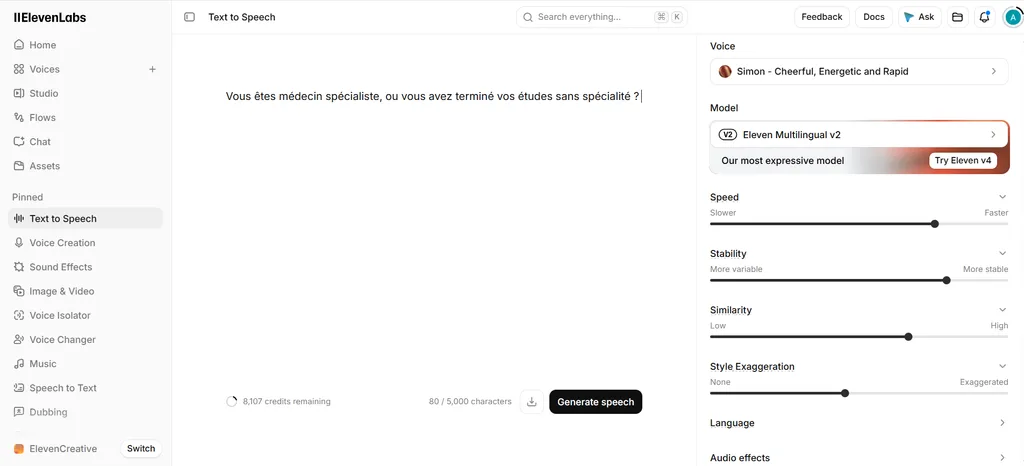Click the ElevenLabs logo
This screenshot has height=466, width=1024.
click(x=50, y=18)
